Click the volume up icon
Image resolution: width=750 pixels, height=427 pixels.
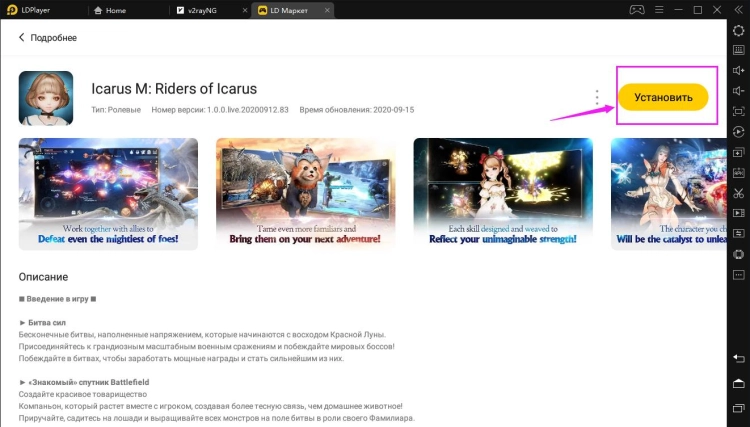739,71
